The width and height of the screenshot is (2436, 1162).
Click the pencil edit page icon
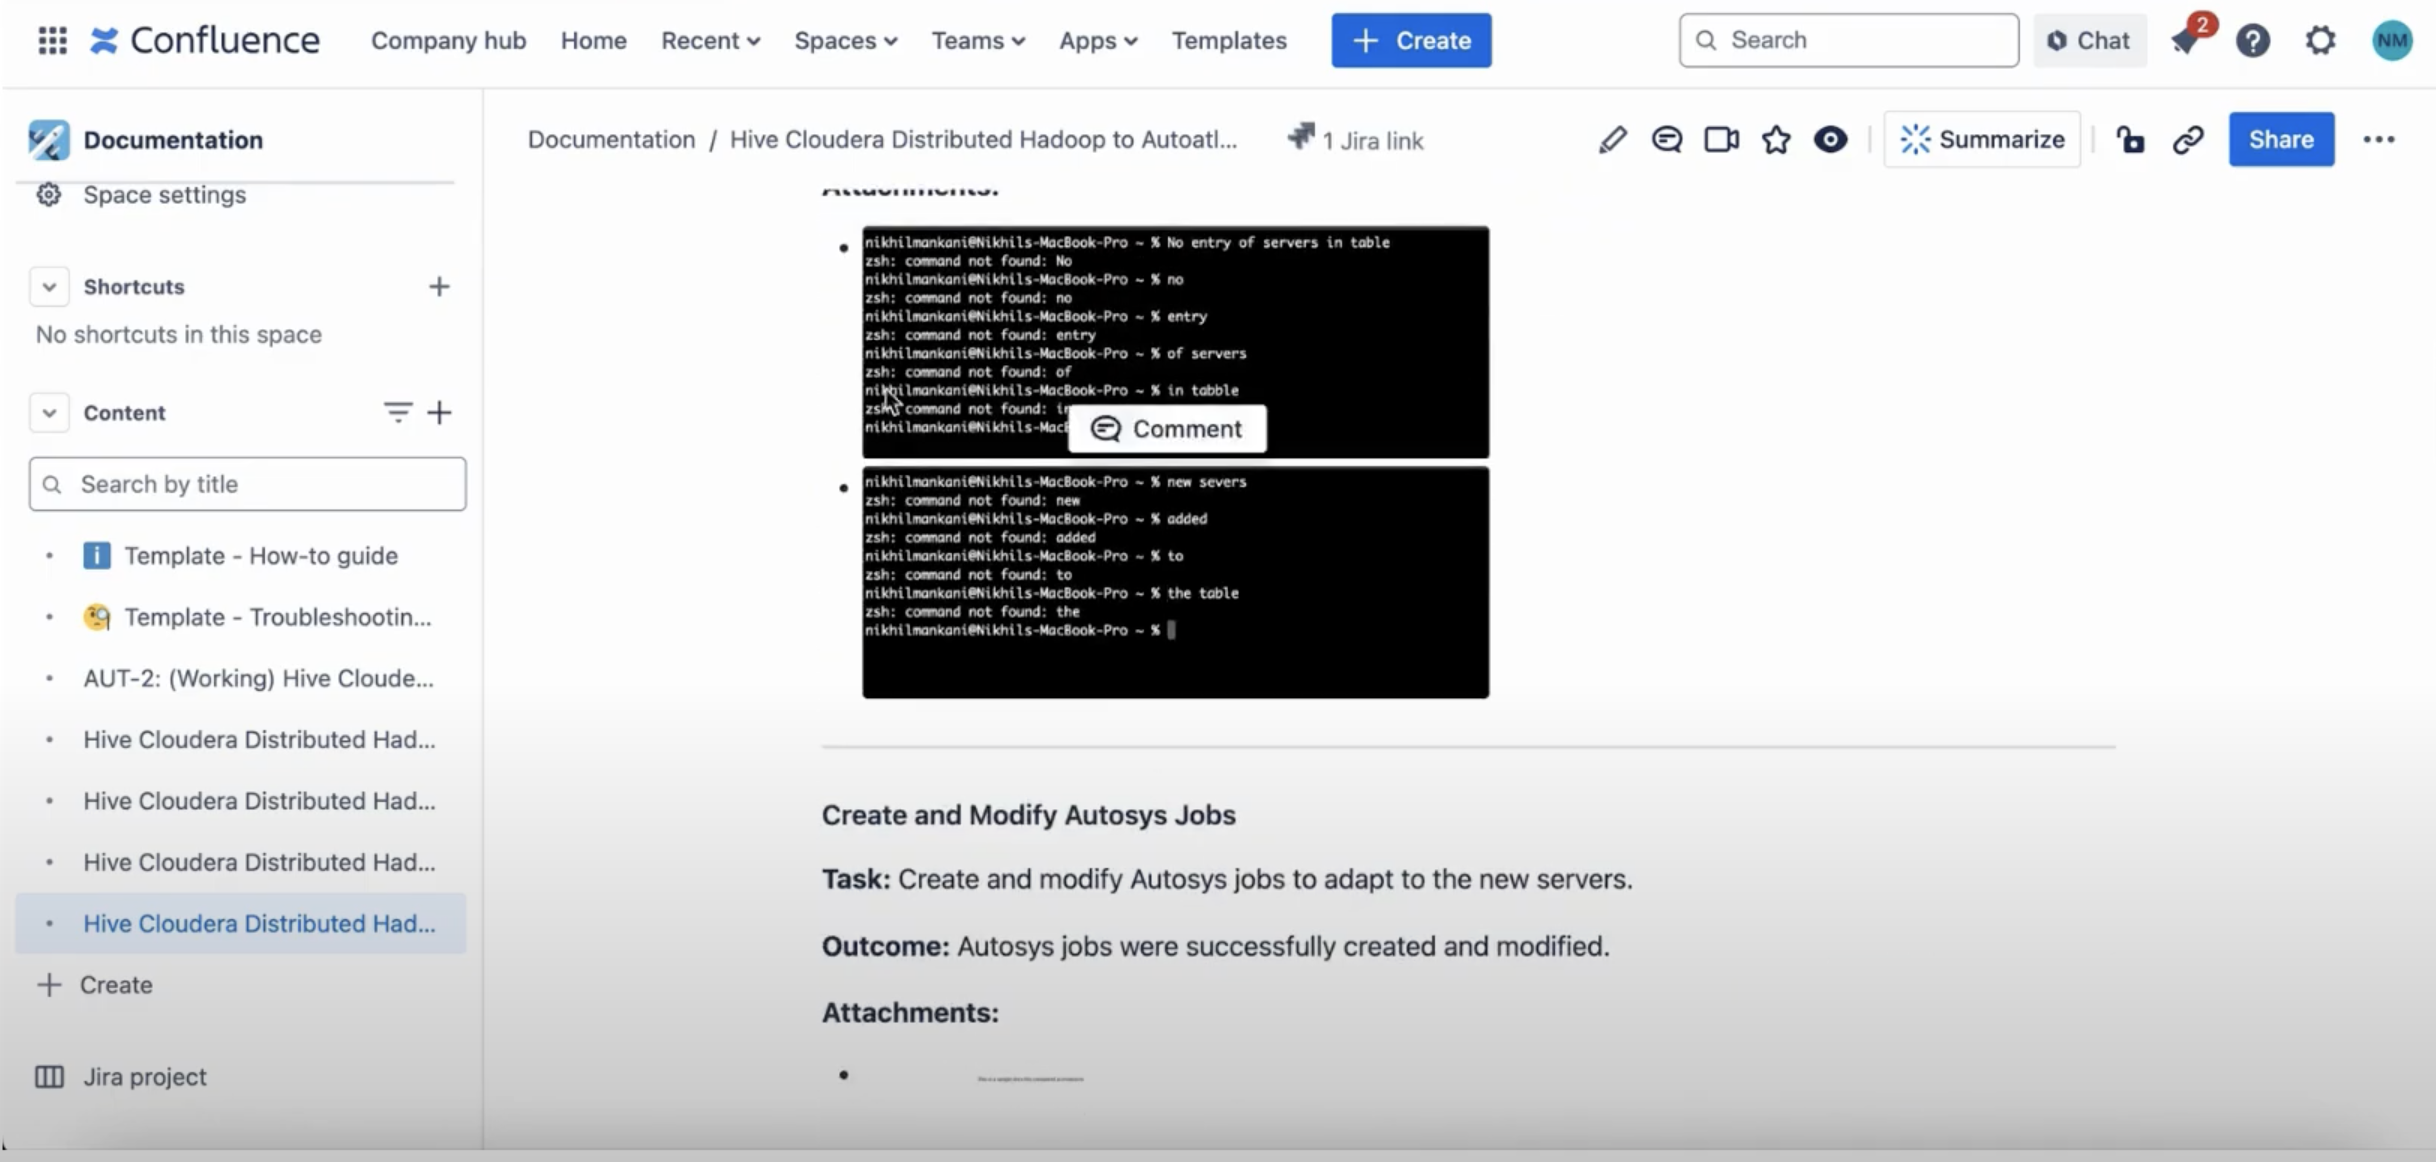point(1612,140)
